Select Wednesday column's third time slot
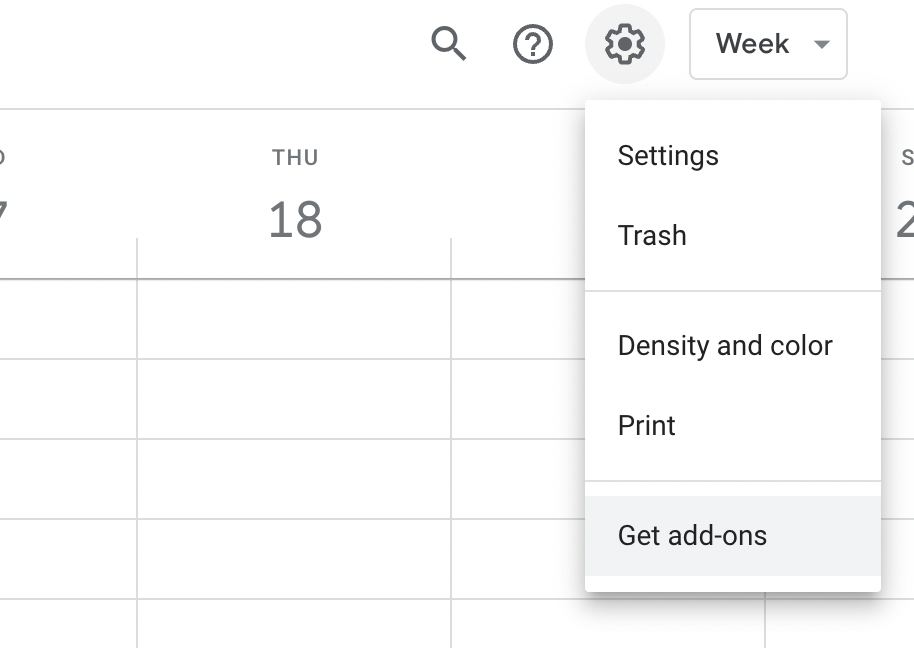 [68, 479]
